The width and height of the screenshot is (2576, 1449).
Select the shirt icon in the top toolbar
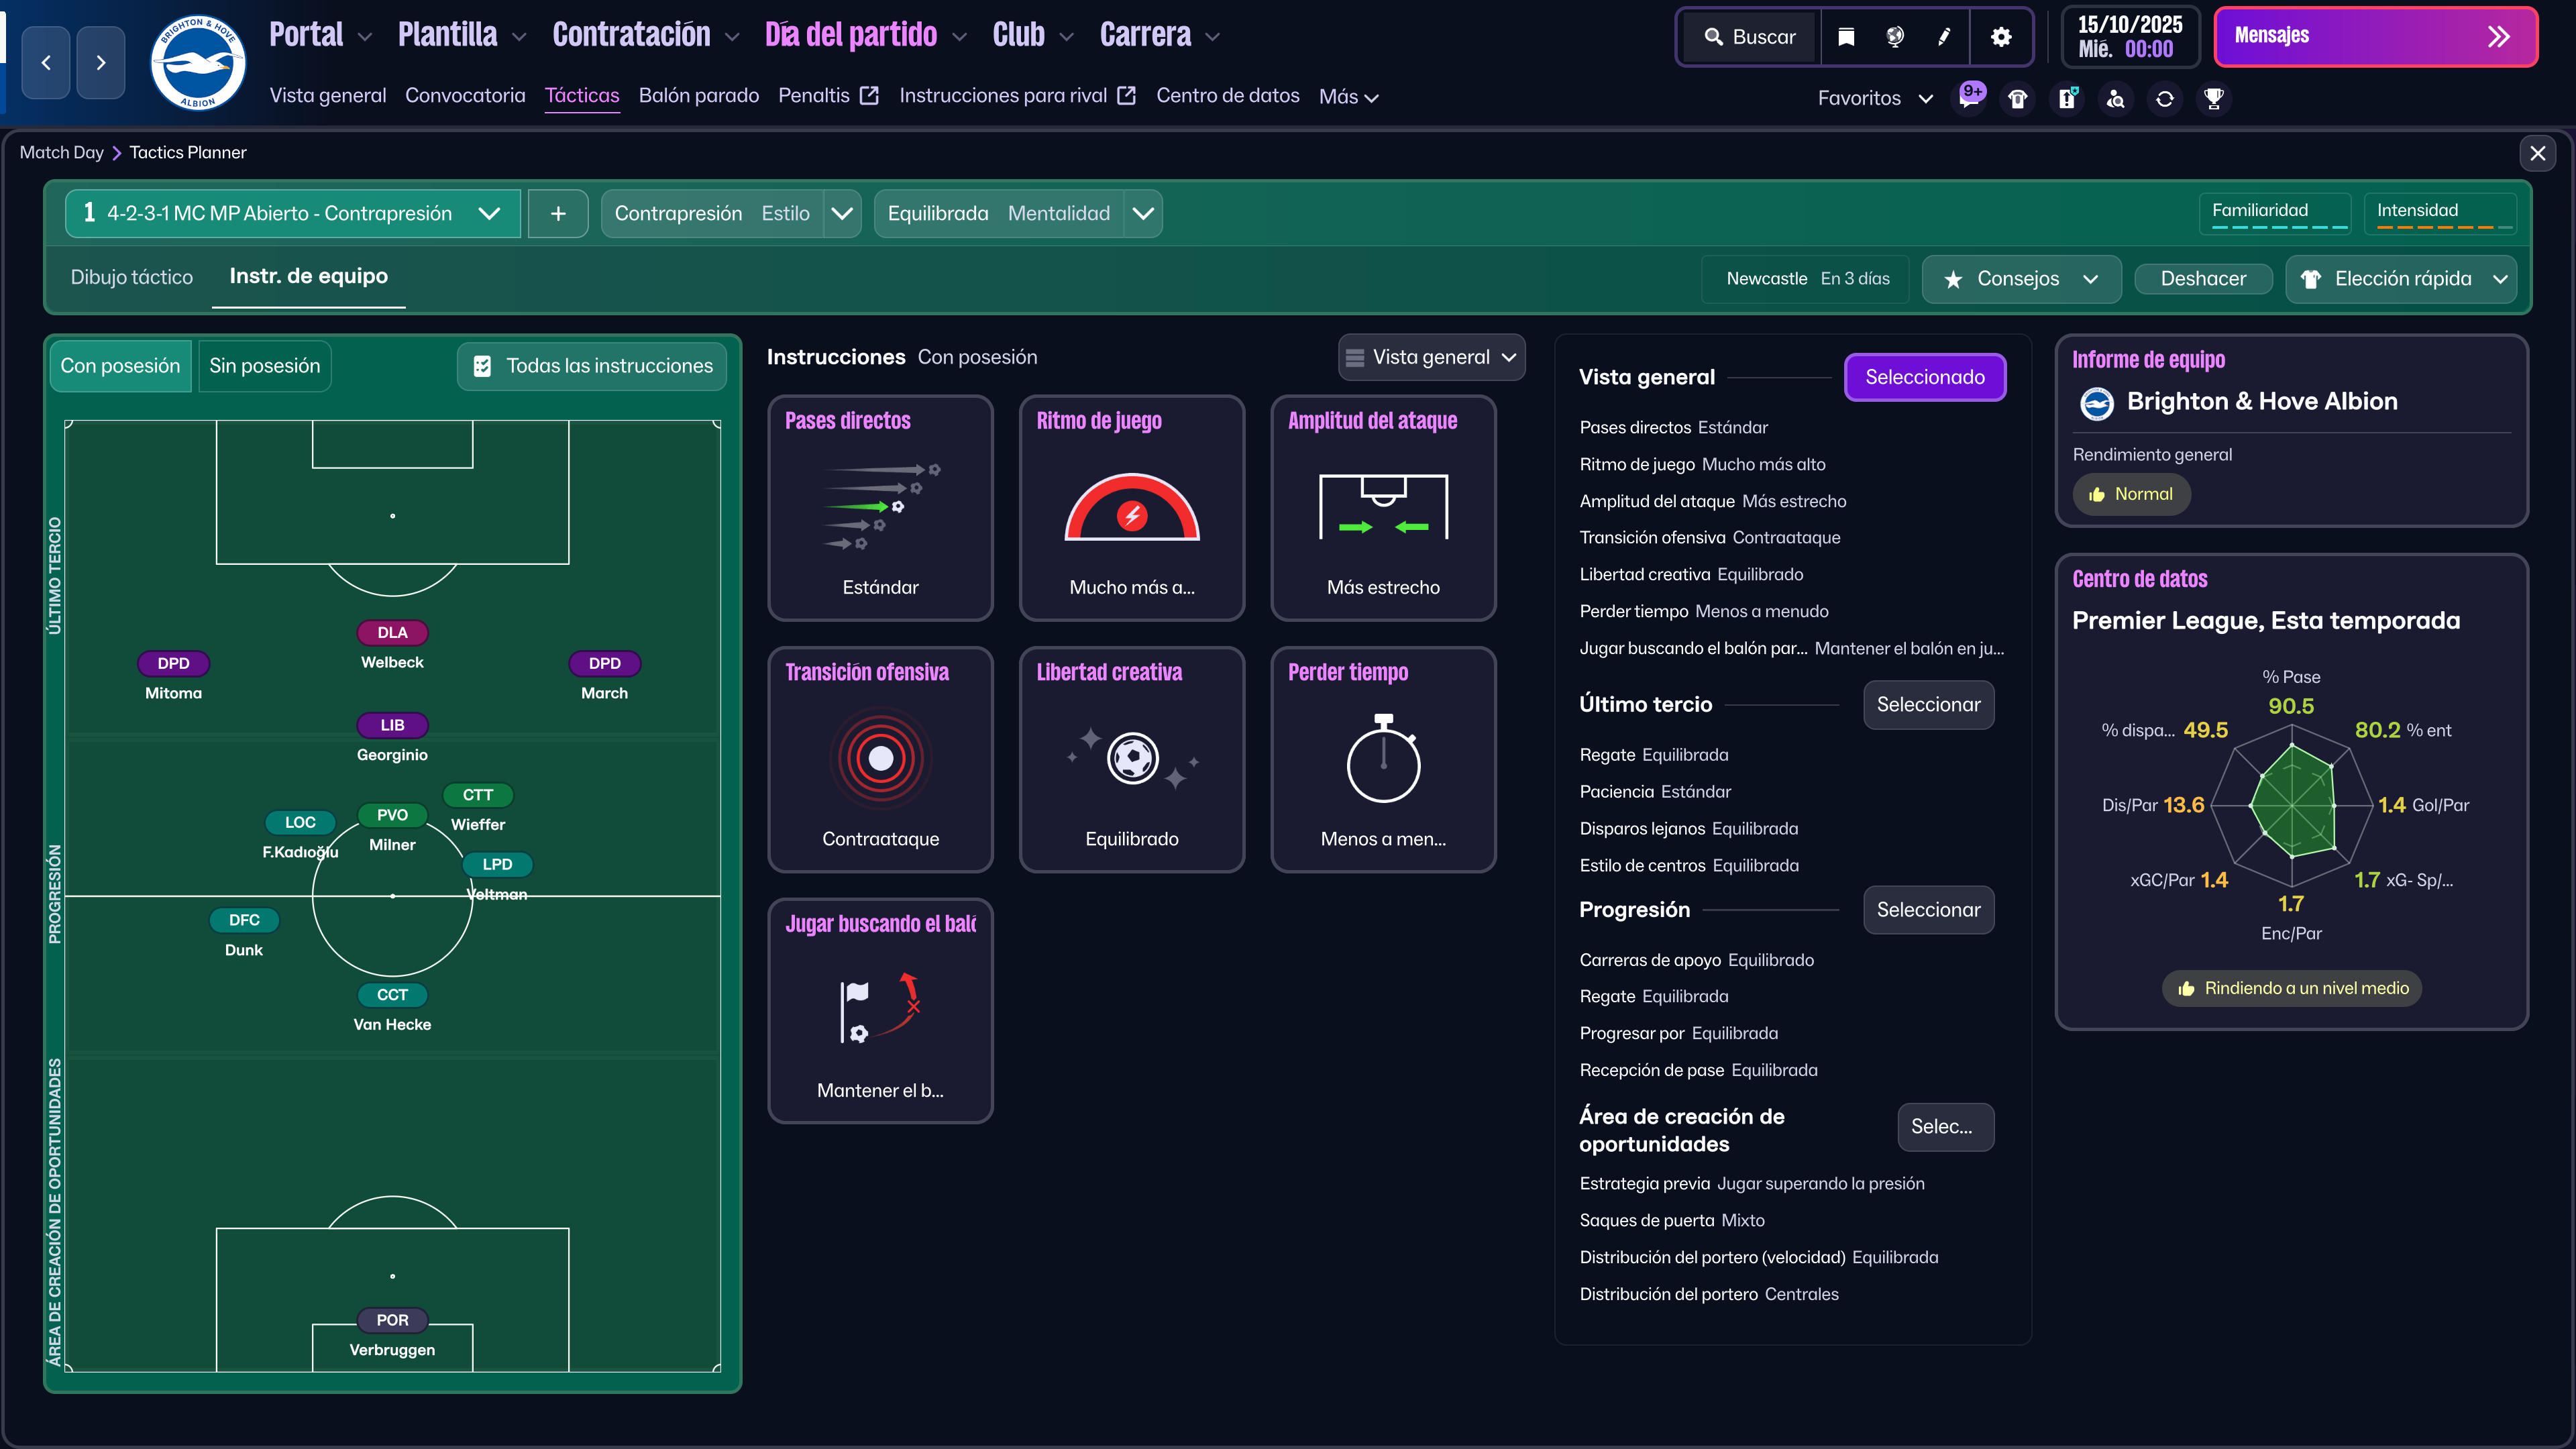2018,98
